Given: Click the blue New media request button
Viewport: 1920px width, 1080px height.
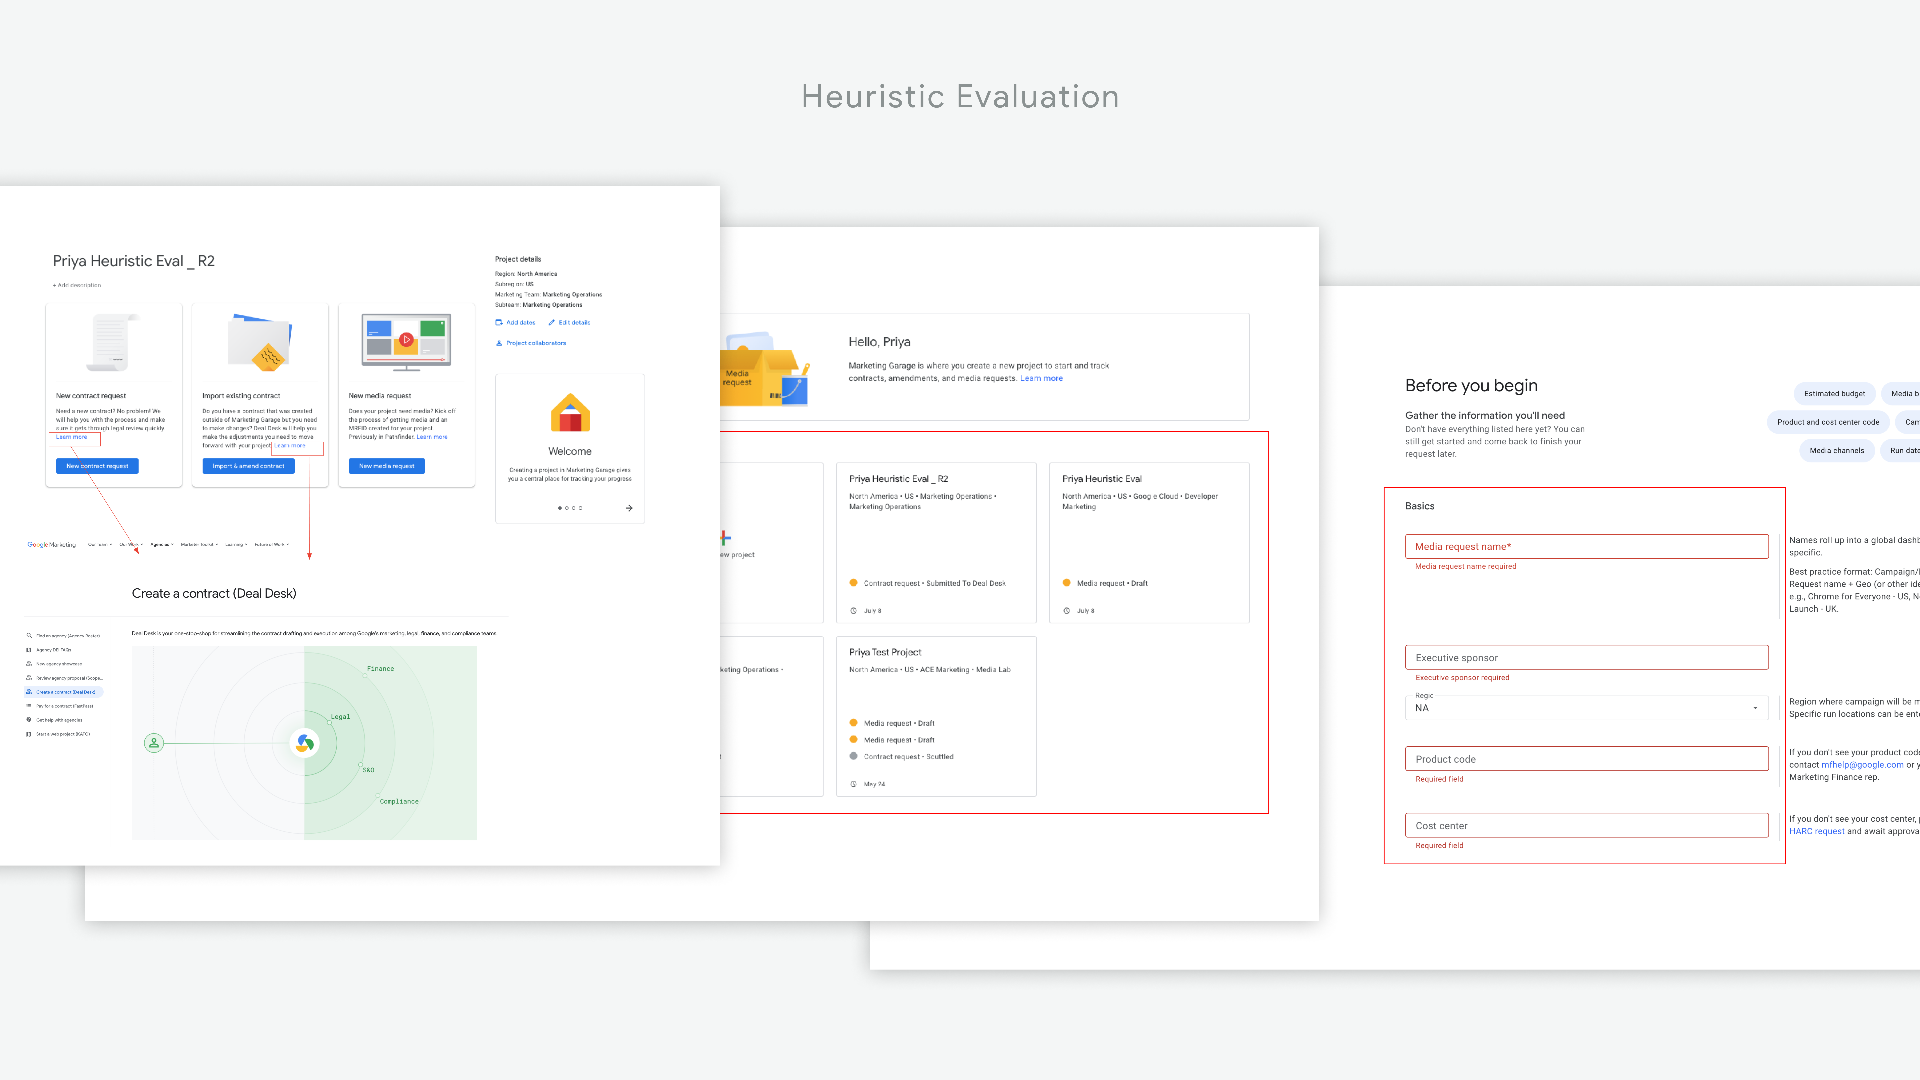Looking at the screenshot, I should (x=386, y=466).
